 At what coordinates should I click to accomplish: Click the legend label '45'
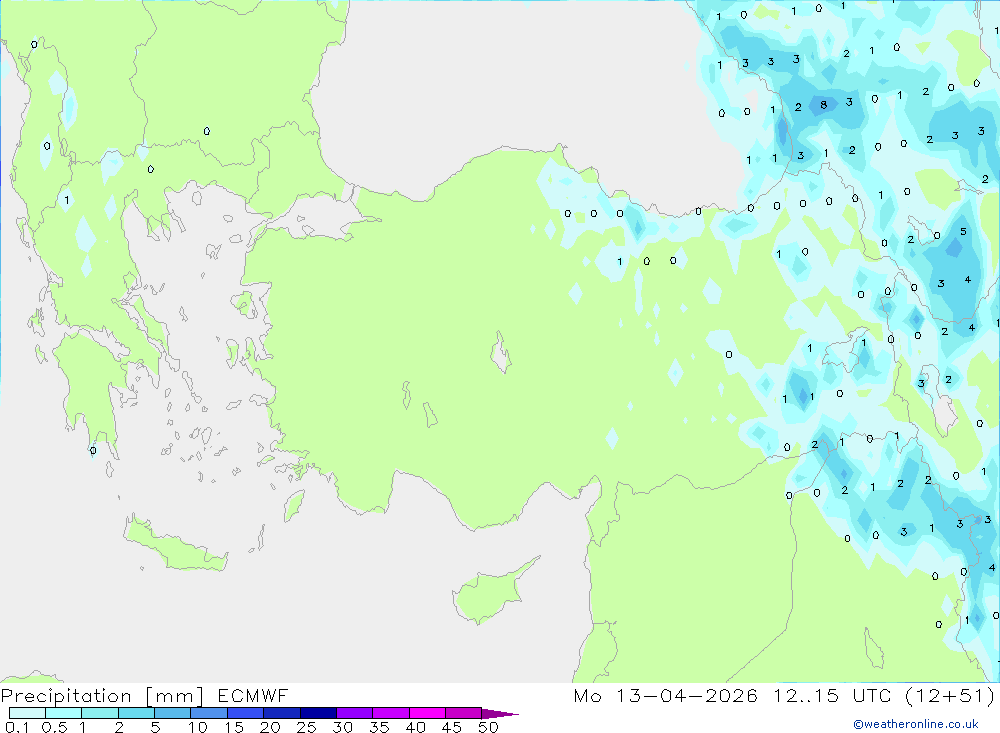[x=452, y=727]
